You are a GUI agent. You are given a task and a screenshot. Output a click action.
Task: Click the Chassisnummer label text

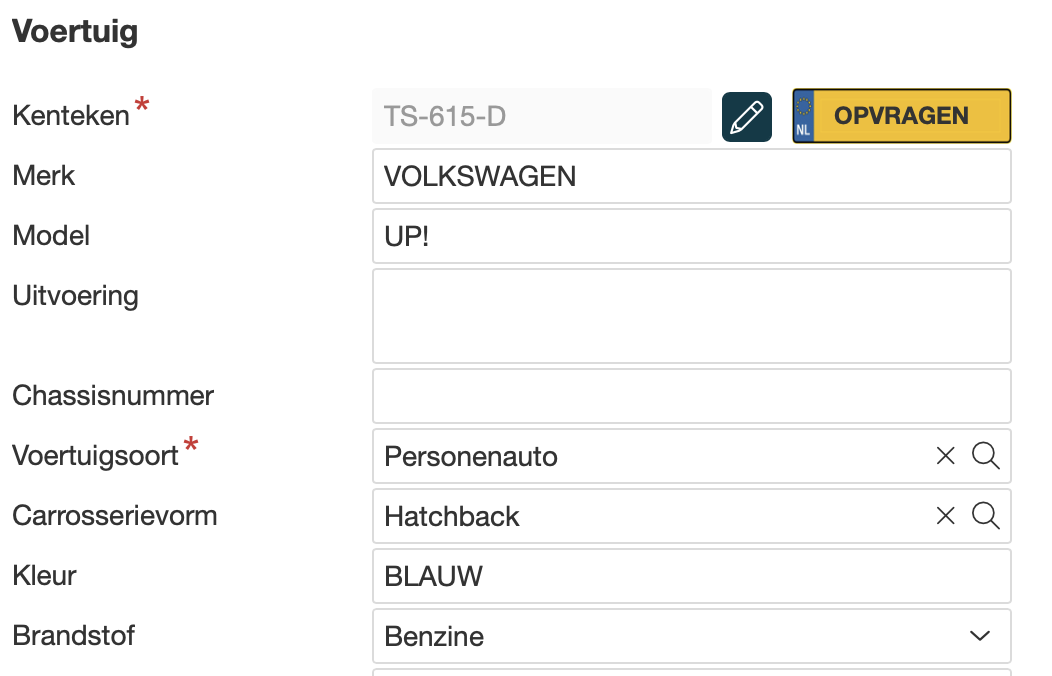coord(113,396)
